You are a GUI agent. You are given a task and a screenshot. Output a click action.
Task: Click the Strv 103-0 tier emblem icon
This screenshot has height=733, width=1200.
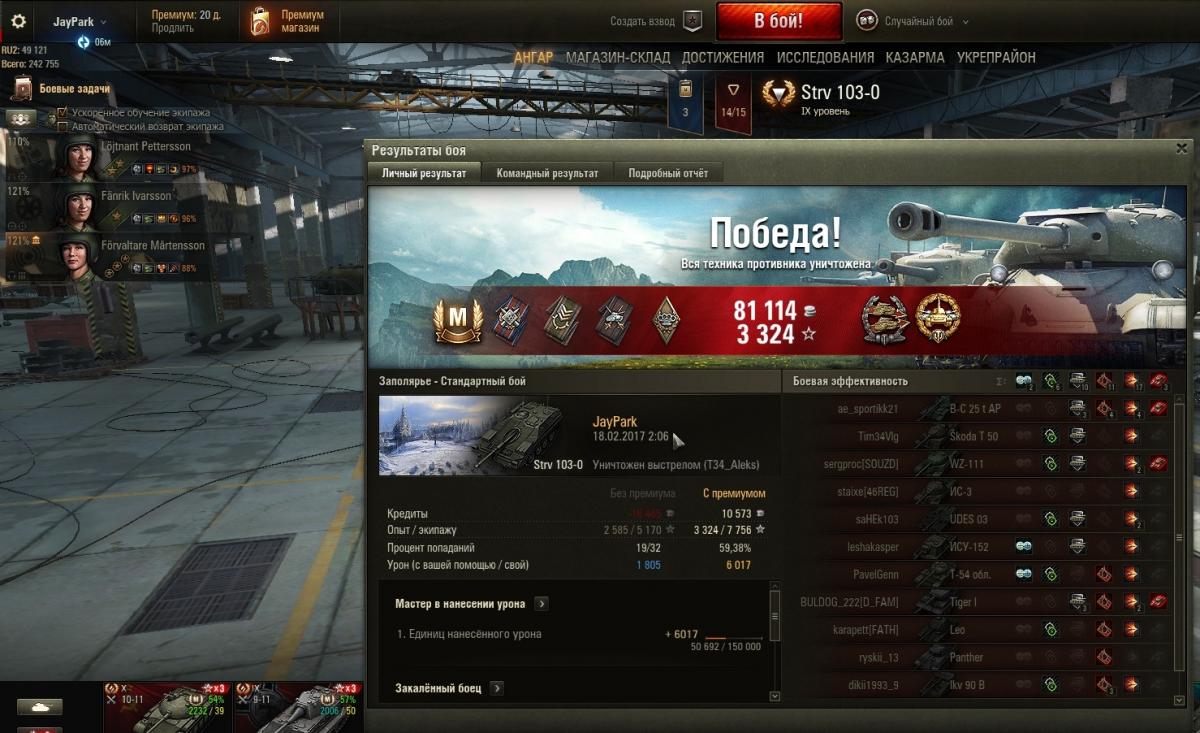(x=779, y=94)
